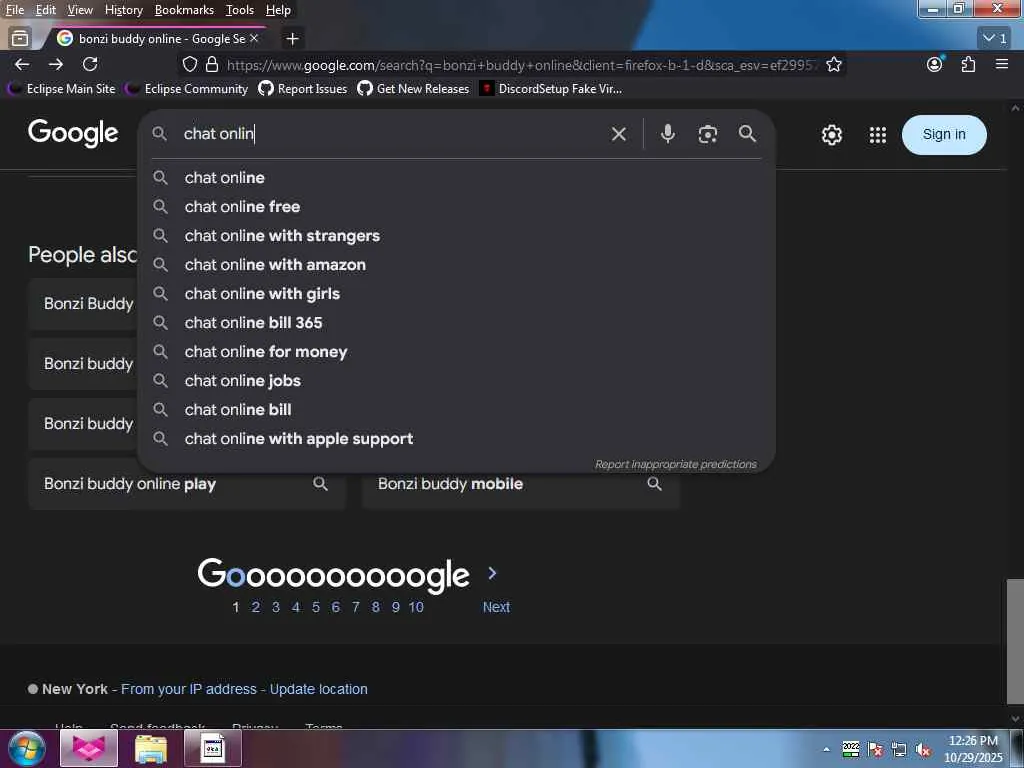Click into the search input field
Image resolution: width=1024 pixels, height=768 pixels.
point(392,134)
